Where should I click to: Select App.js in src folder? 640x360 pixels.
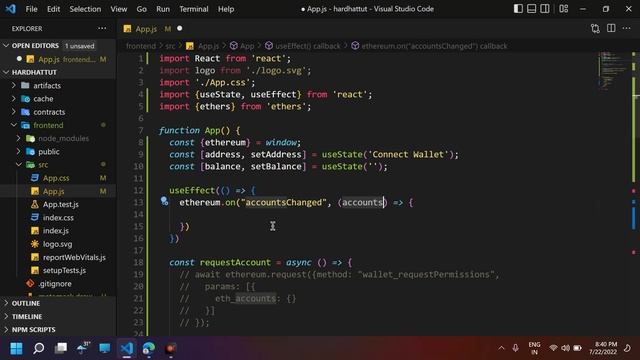[58, 191]
